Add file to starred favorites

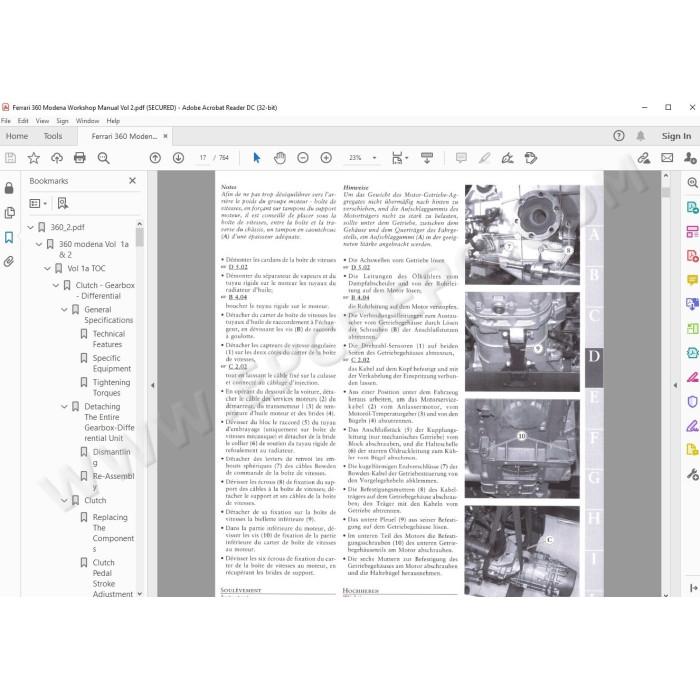tap(33, 158)
